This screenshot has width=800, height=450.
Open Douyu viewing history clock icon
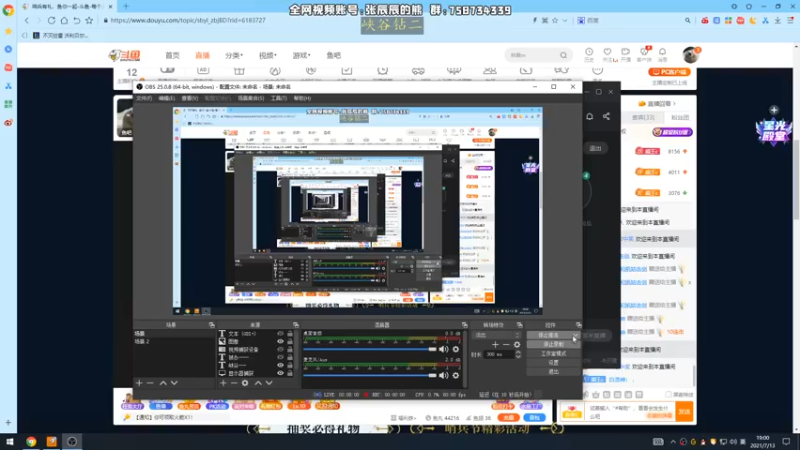(589, 54)
